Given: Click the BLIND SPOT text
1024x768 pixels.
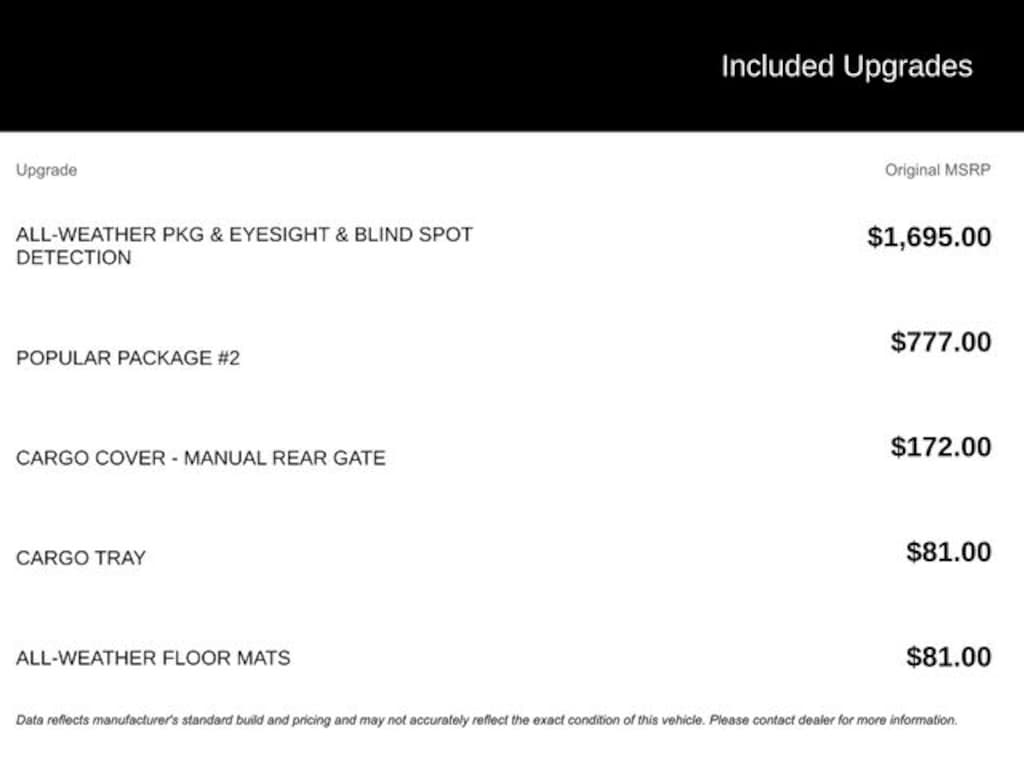Looking at the screenshot, I should pyautogui.click(x=413, y=235).
